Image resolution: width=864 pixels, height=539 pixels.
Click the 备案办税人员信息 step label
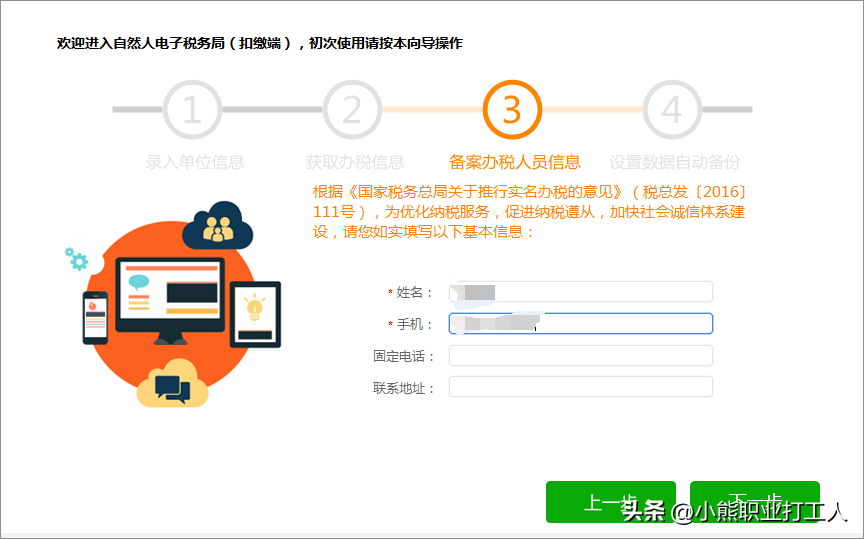click(515, 162)
